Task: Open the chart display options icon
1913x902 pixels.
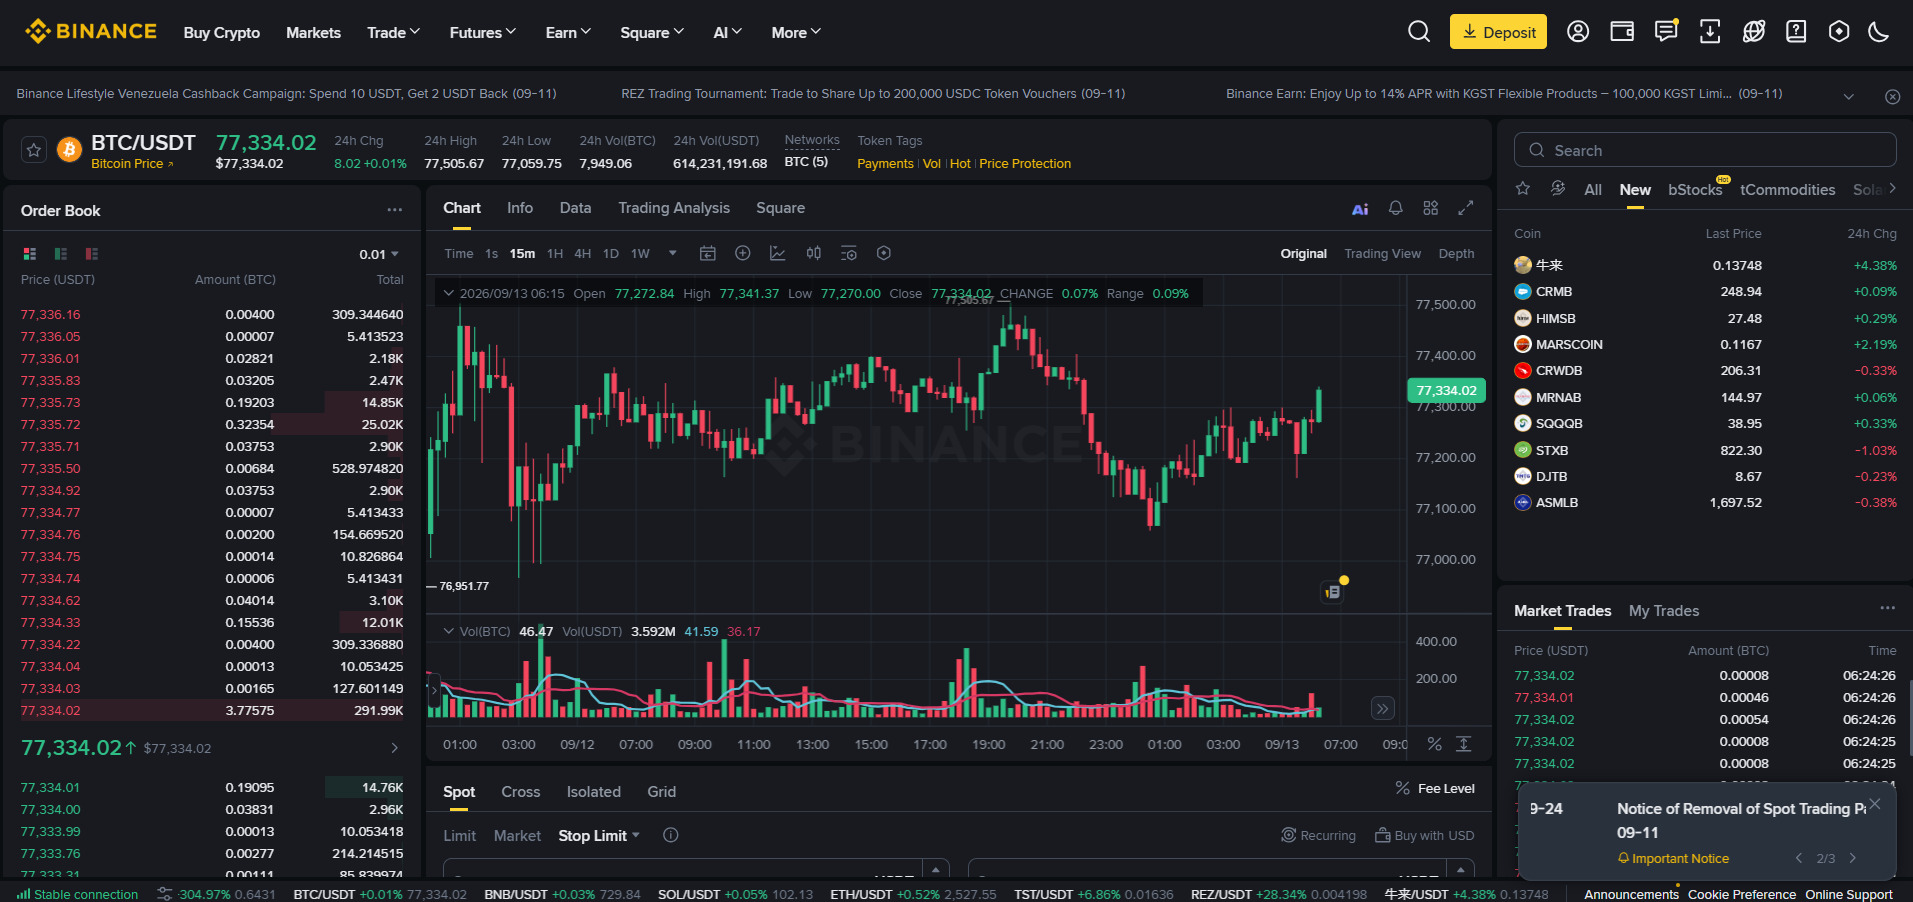Action: [x=849, y=254]
